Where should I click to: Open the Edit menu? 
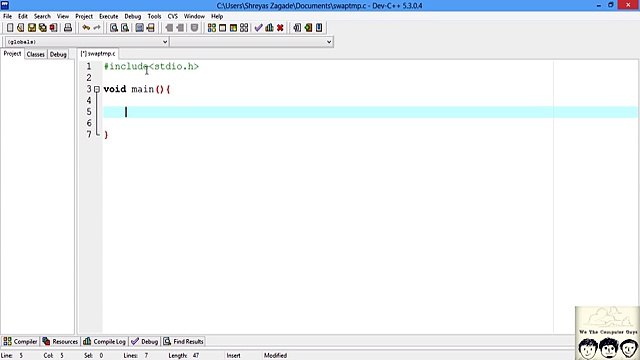coord(23,16)
